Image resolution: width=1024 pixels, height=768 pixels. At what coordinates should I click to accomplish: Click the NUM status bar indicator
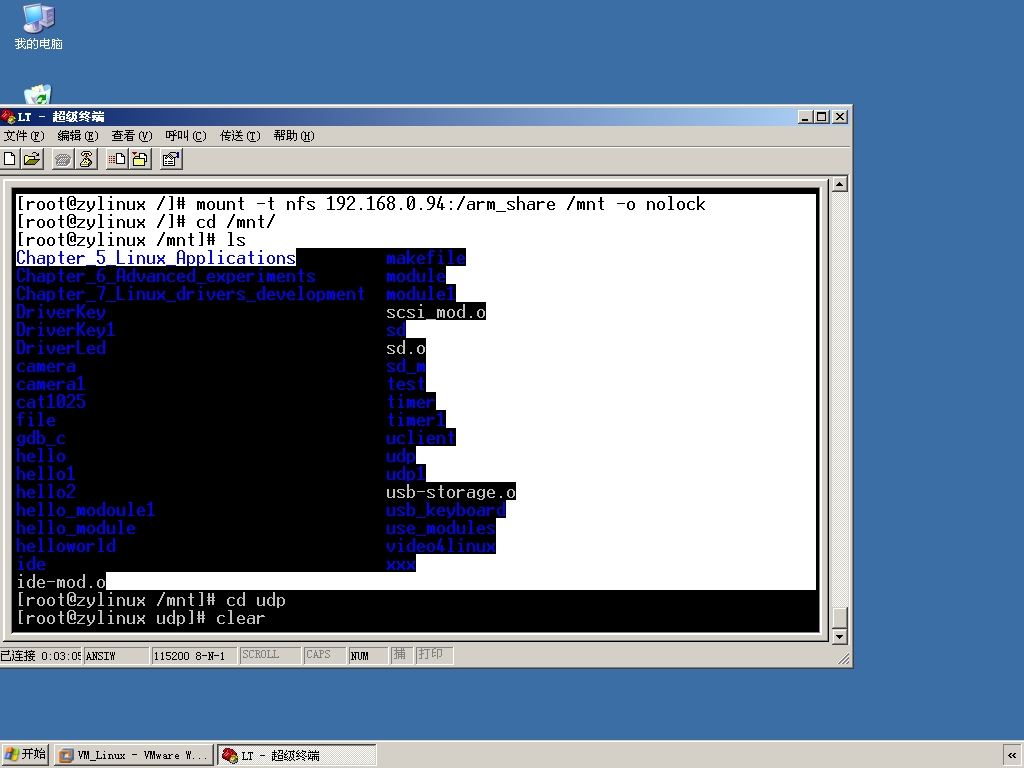[368, 655]
